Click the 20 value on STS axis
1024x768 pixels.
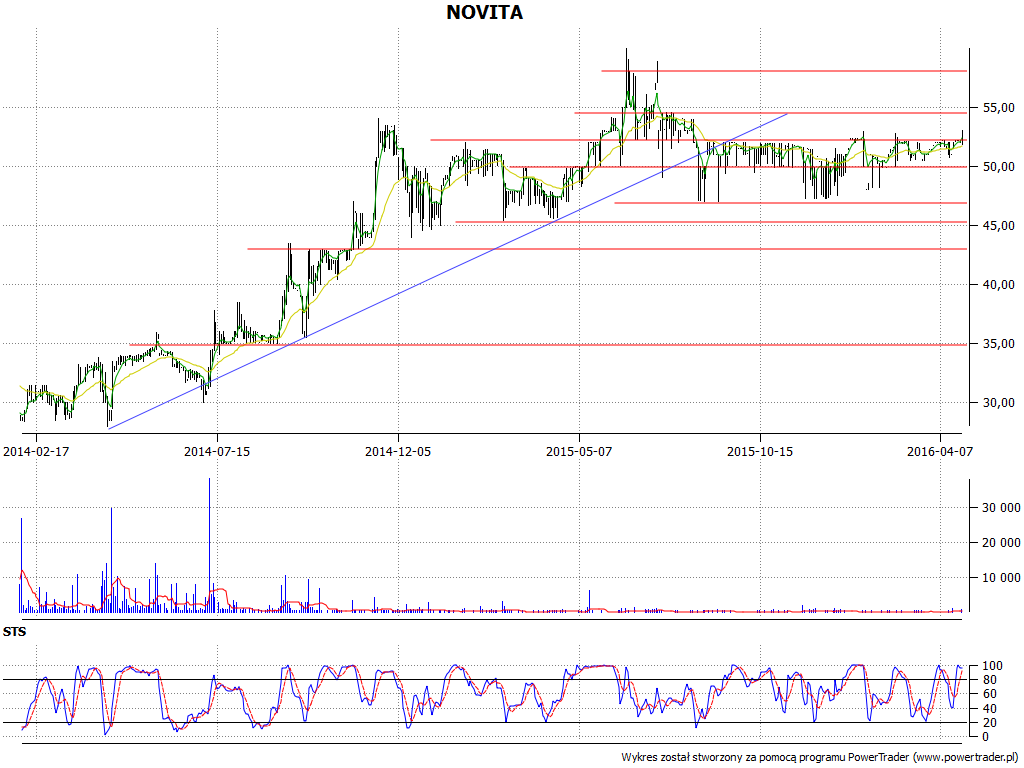tap(989, 722)
